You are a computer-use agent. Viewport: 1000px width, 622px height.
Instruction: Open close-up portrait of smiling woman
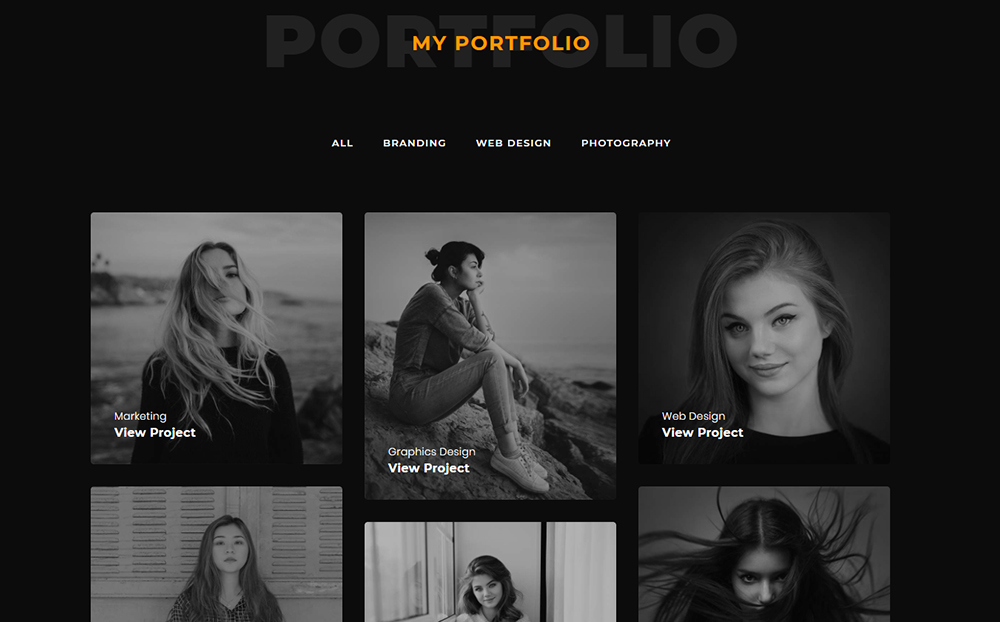pyautogui.click(x=764, y=338)
